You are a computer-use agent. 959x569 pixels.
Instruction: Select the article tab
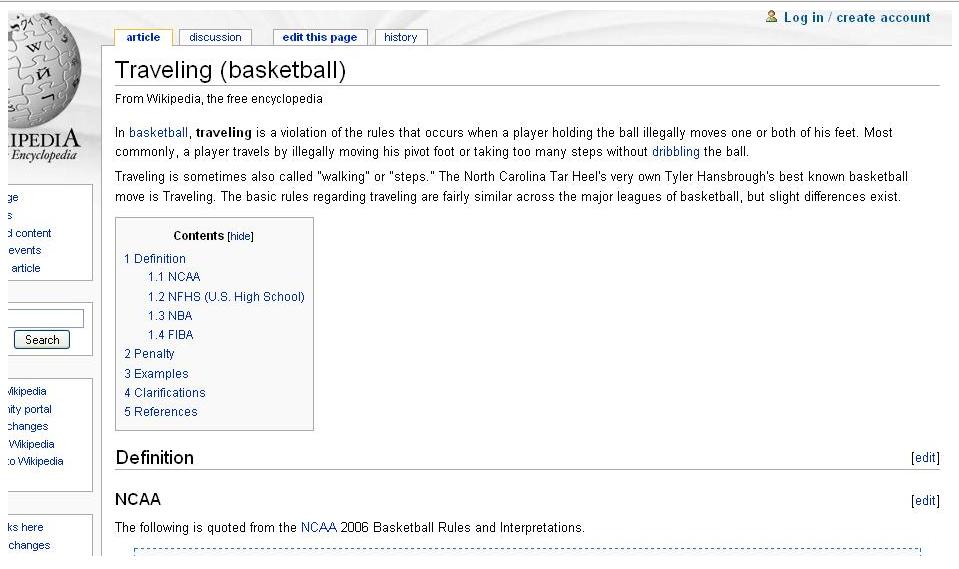[143, 37]
